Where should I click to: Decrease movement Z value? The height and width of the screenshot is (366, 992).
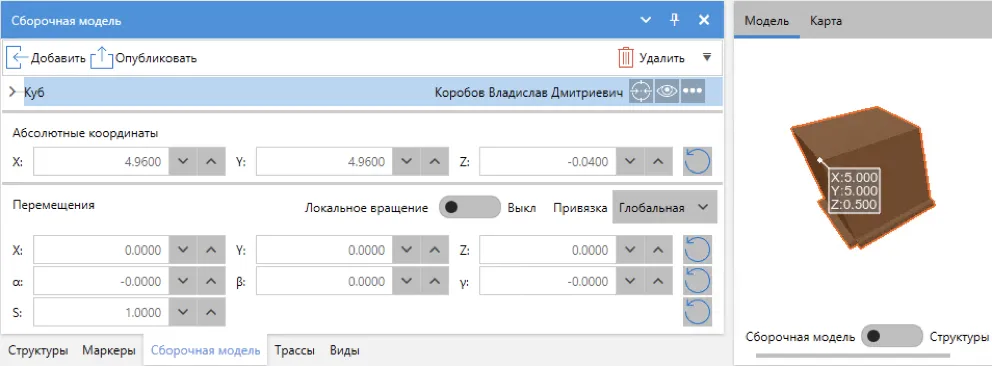(629, 250)
